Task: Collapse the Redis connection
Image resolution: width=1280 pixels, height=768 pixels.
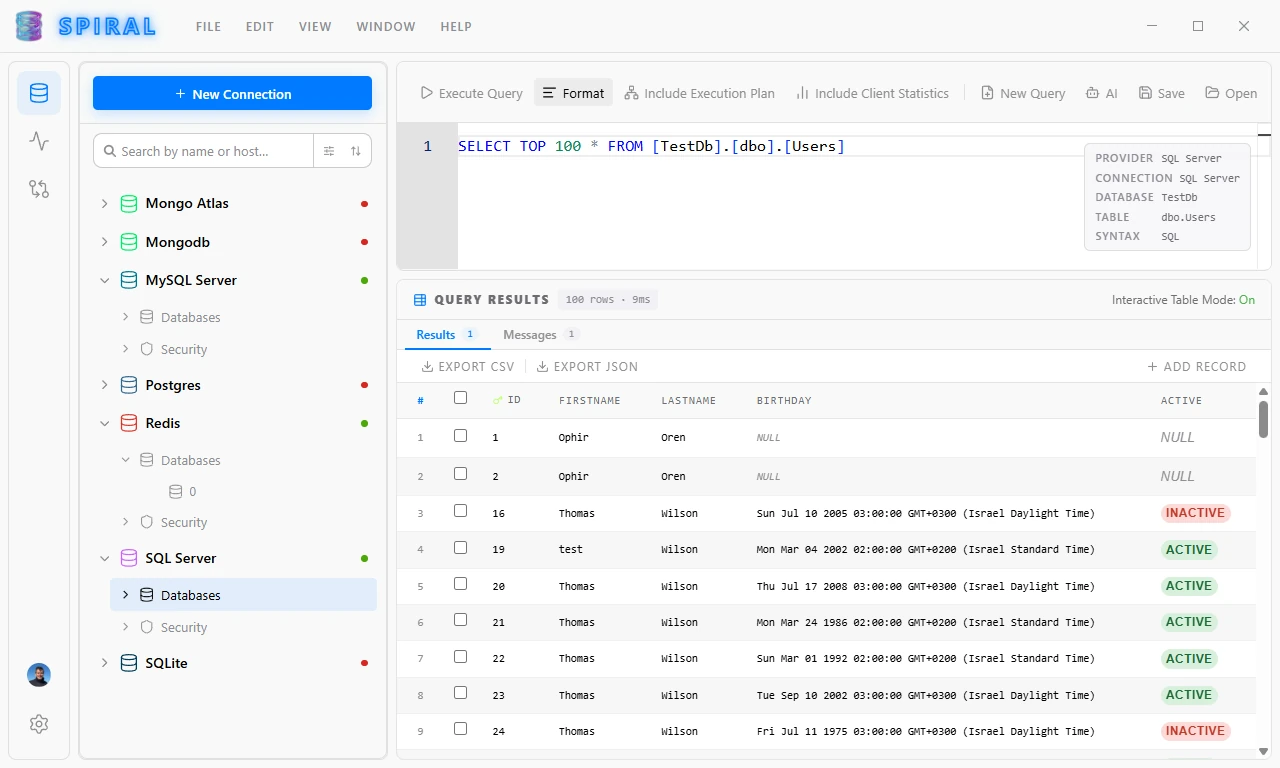Action: point(104,423)
